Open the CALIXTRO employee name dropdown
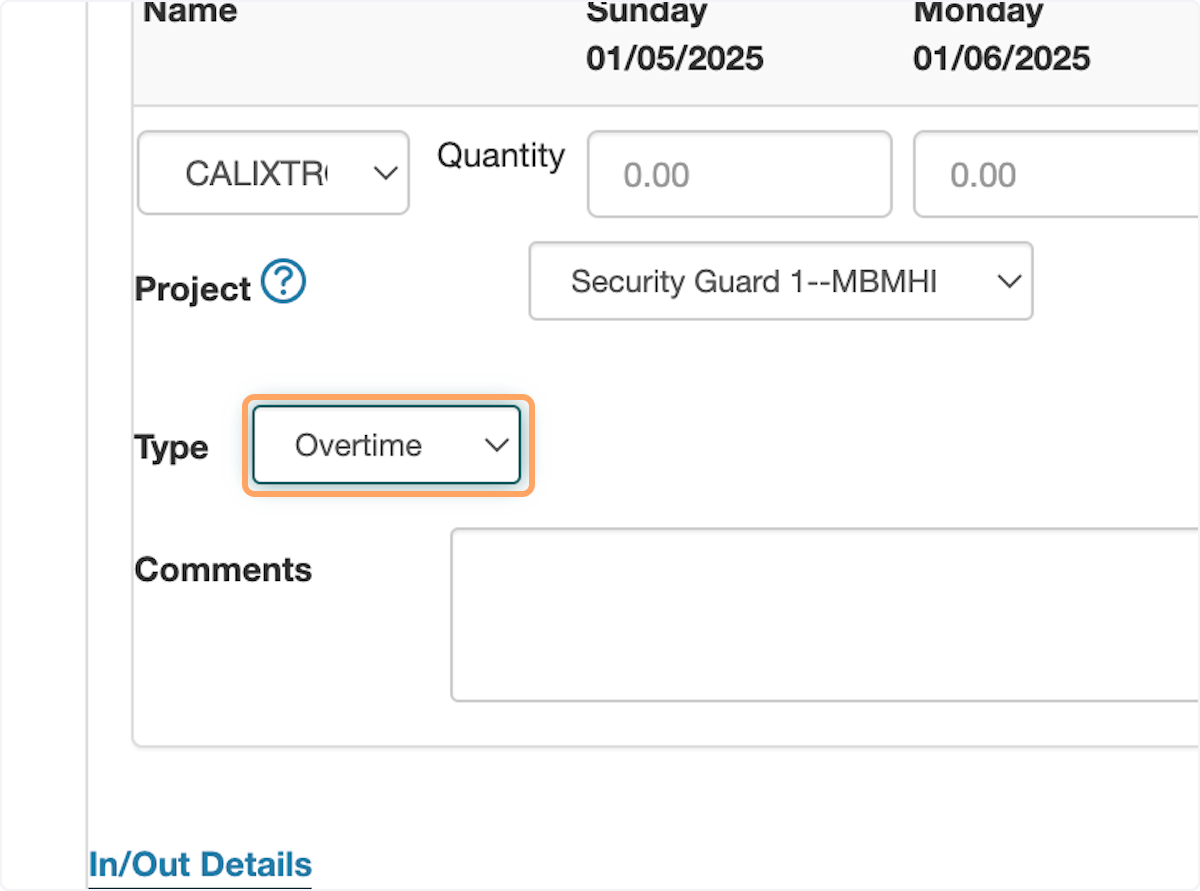Screen dimensions: 1200x891 273,172
